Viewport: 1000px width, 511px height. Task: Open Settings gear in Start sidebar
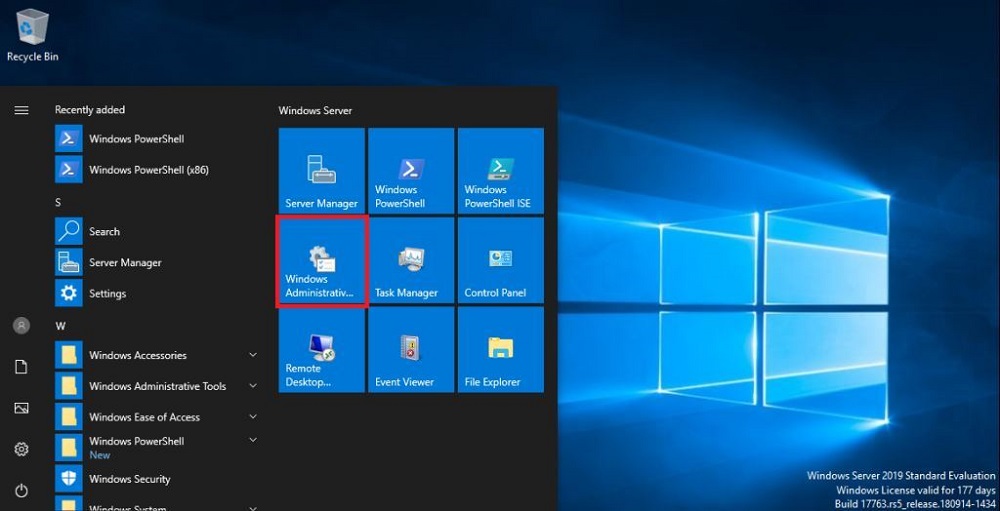21,450
